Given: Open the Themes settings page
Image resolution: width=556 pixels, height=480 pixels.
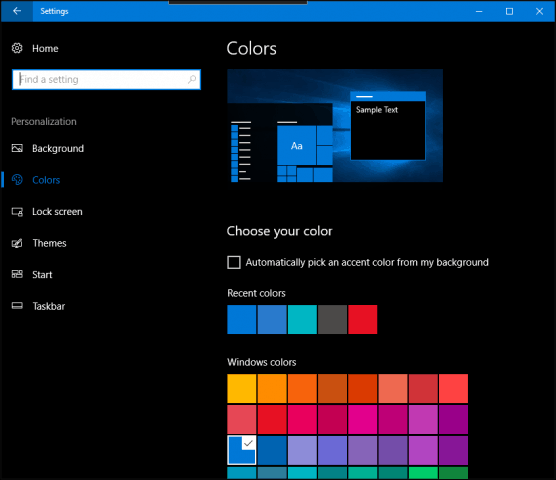Looking at the screenshot, I should [49, 243].
